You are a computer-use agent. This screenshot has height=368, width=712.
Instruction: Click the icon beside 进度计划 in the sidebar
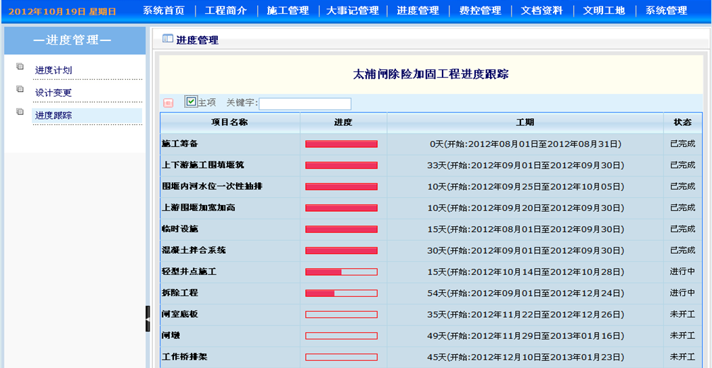[x=20, y=67]
